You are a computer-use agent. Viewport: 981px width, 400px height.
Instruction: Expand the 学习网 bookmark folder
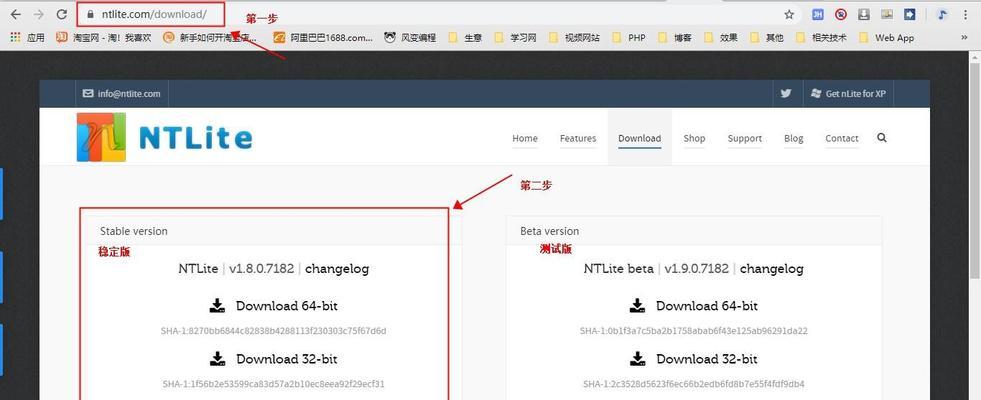coord(515,38)
